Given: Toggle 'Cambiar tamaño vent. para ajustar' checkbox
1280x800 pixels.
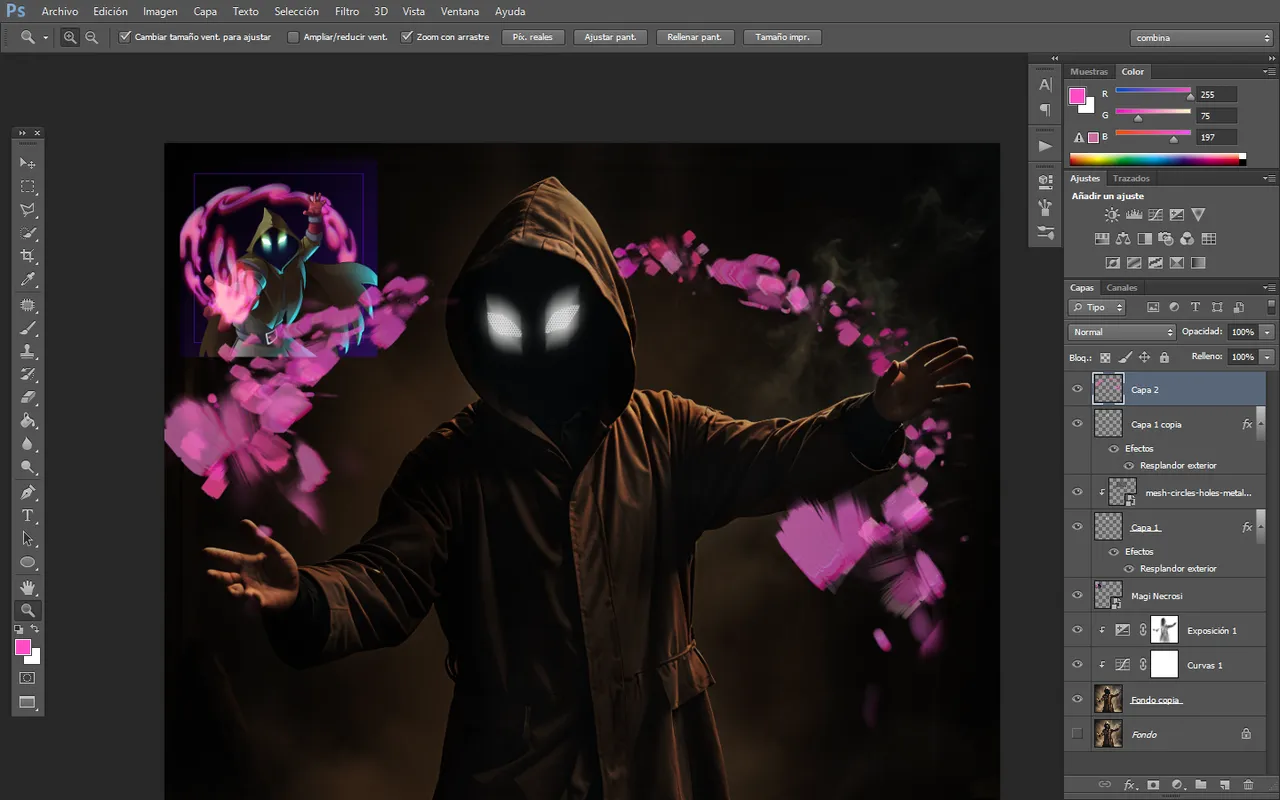Looking at the screenshot, I should [125, 37].
